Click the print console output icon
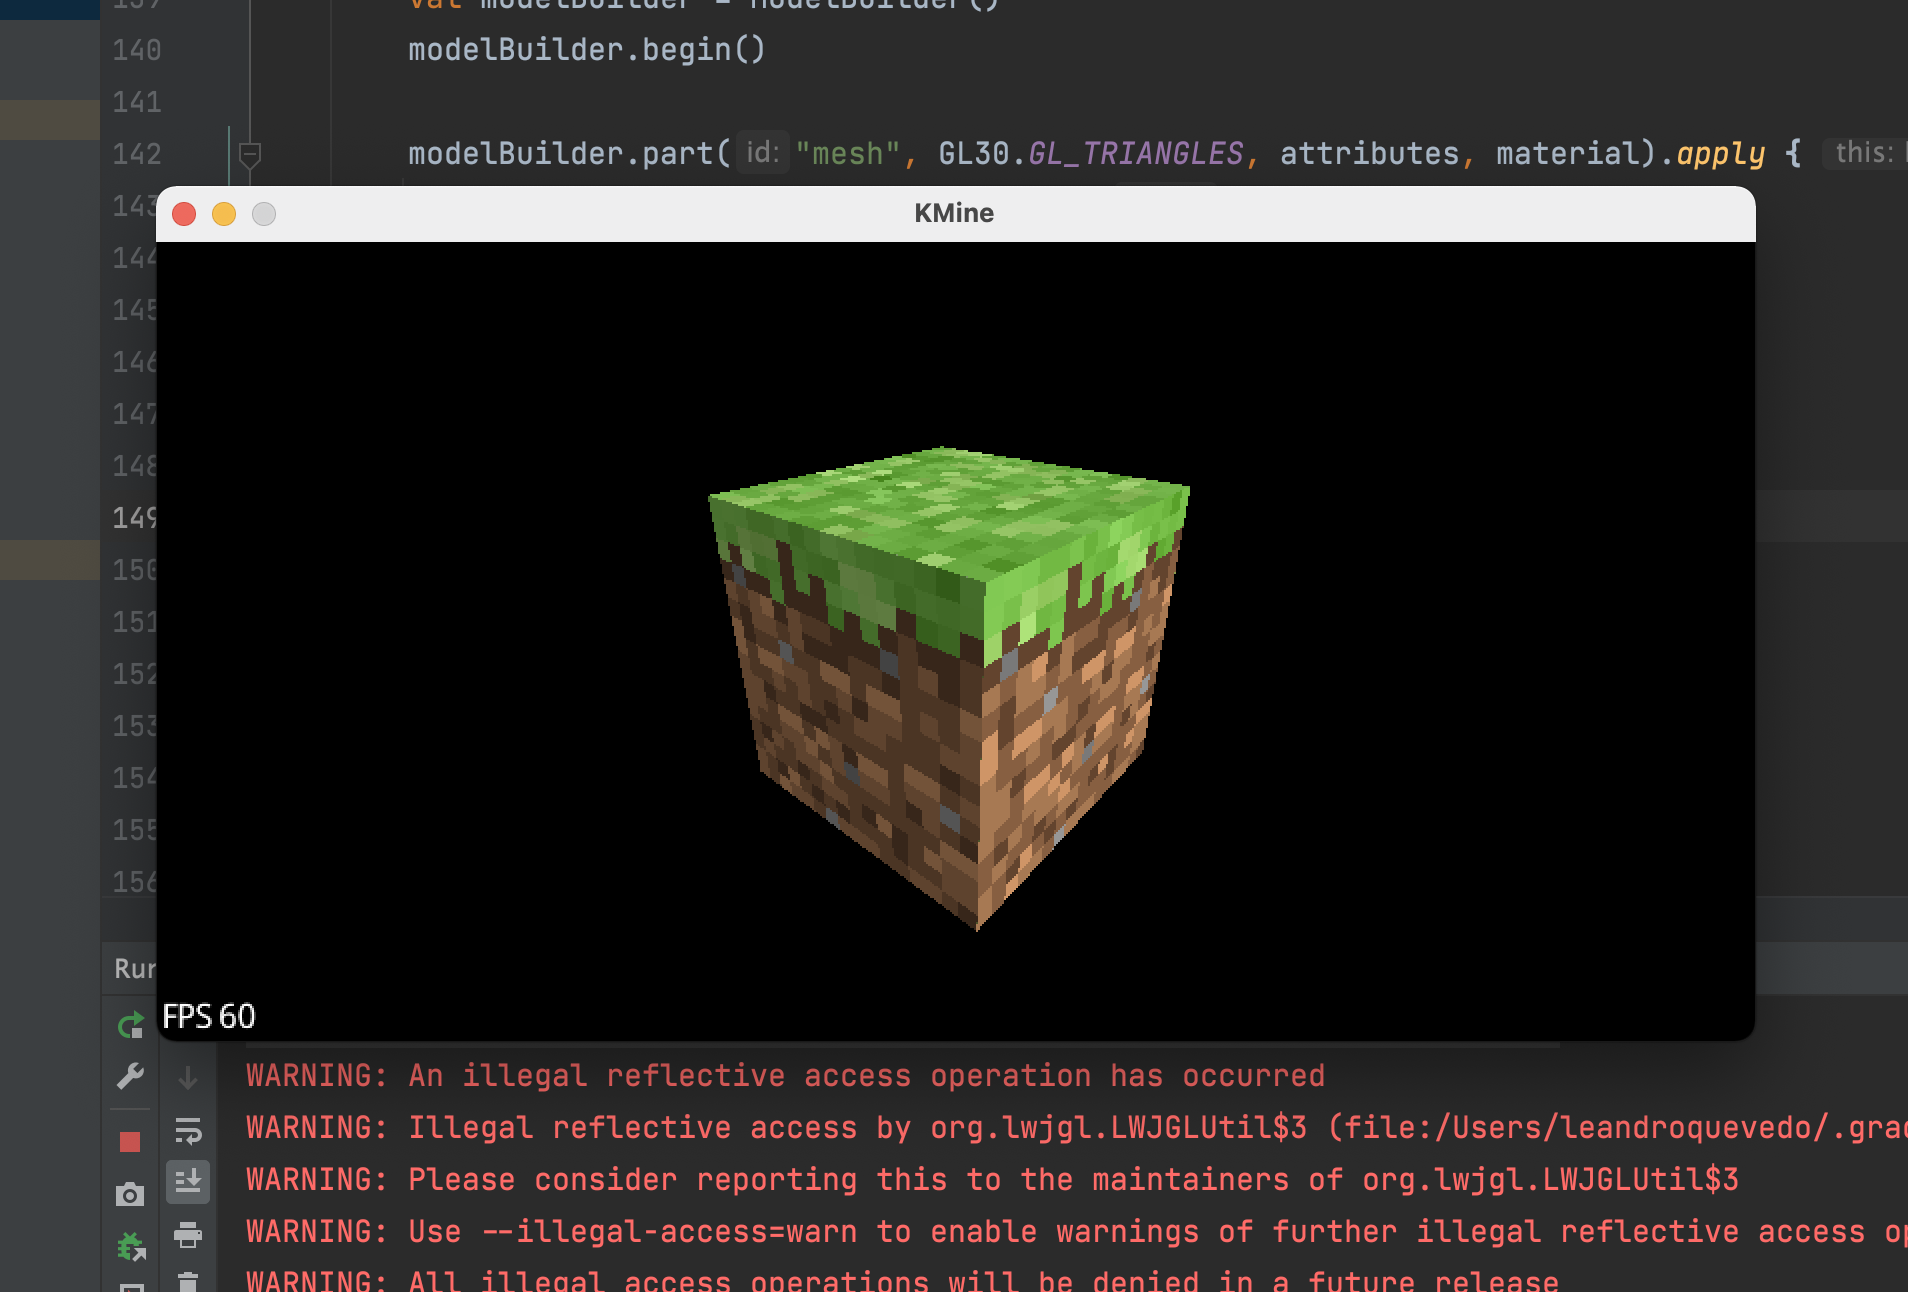The image size is (1908, 1292). click(x=188, y=1235)
